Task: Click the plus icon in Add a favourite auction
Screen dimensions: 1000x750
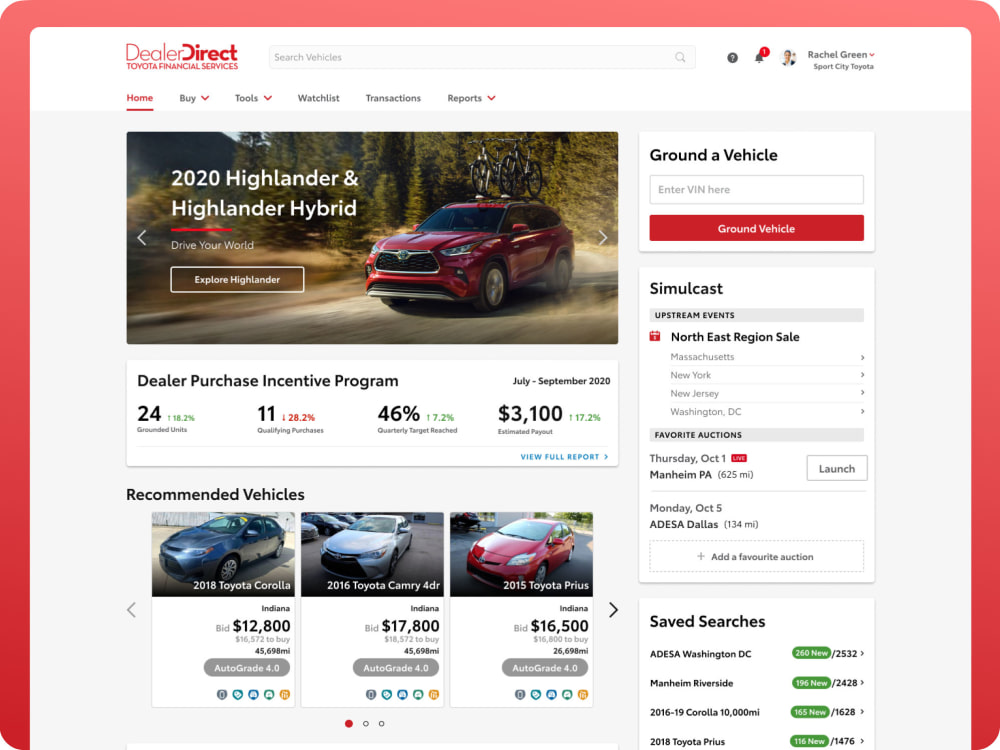Action: [x=701, y=557]
